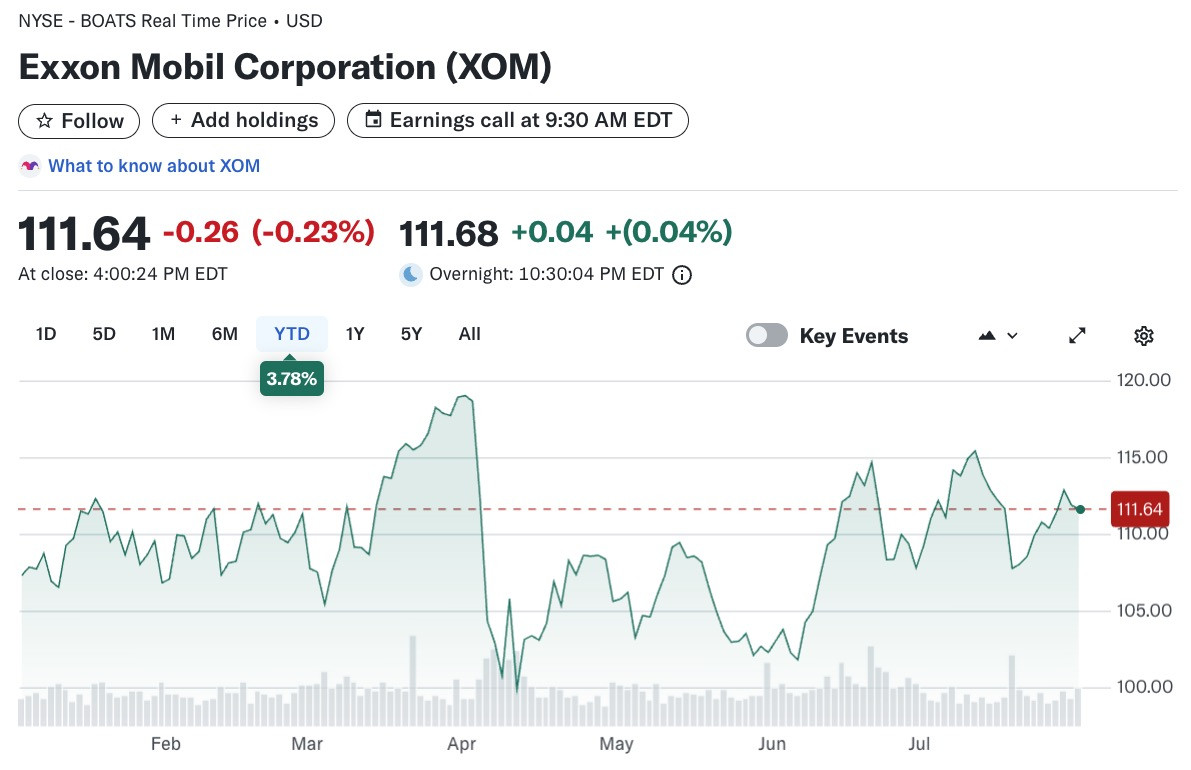Click the Follow star button
The image size is (1191, 770).
pyautogui.click(x=79, y=121)
